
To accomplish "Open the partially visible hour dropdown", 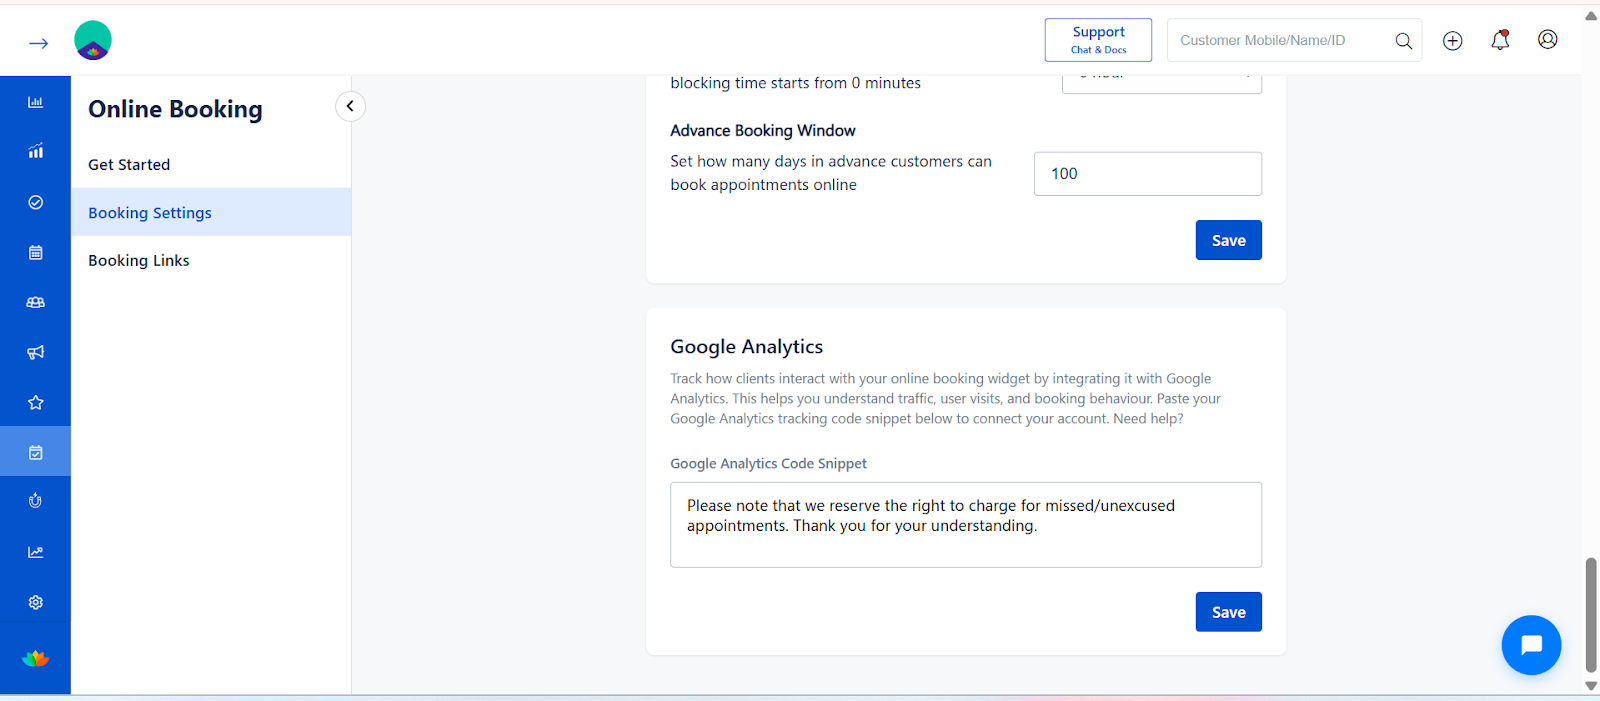I will (1162, 82).
